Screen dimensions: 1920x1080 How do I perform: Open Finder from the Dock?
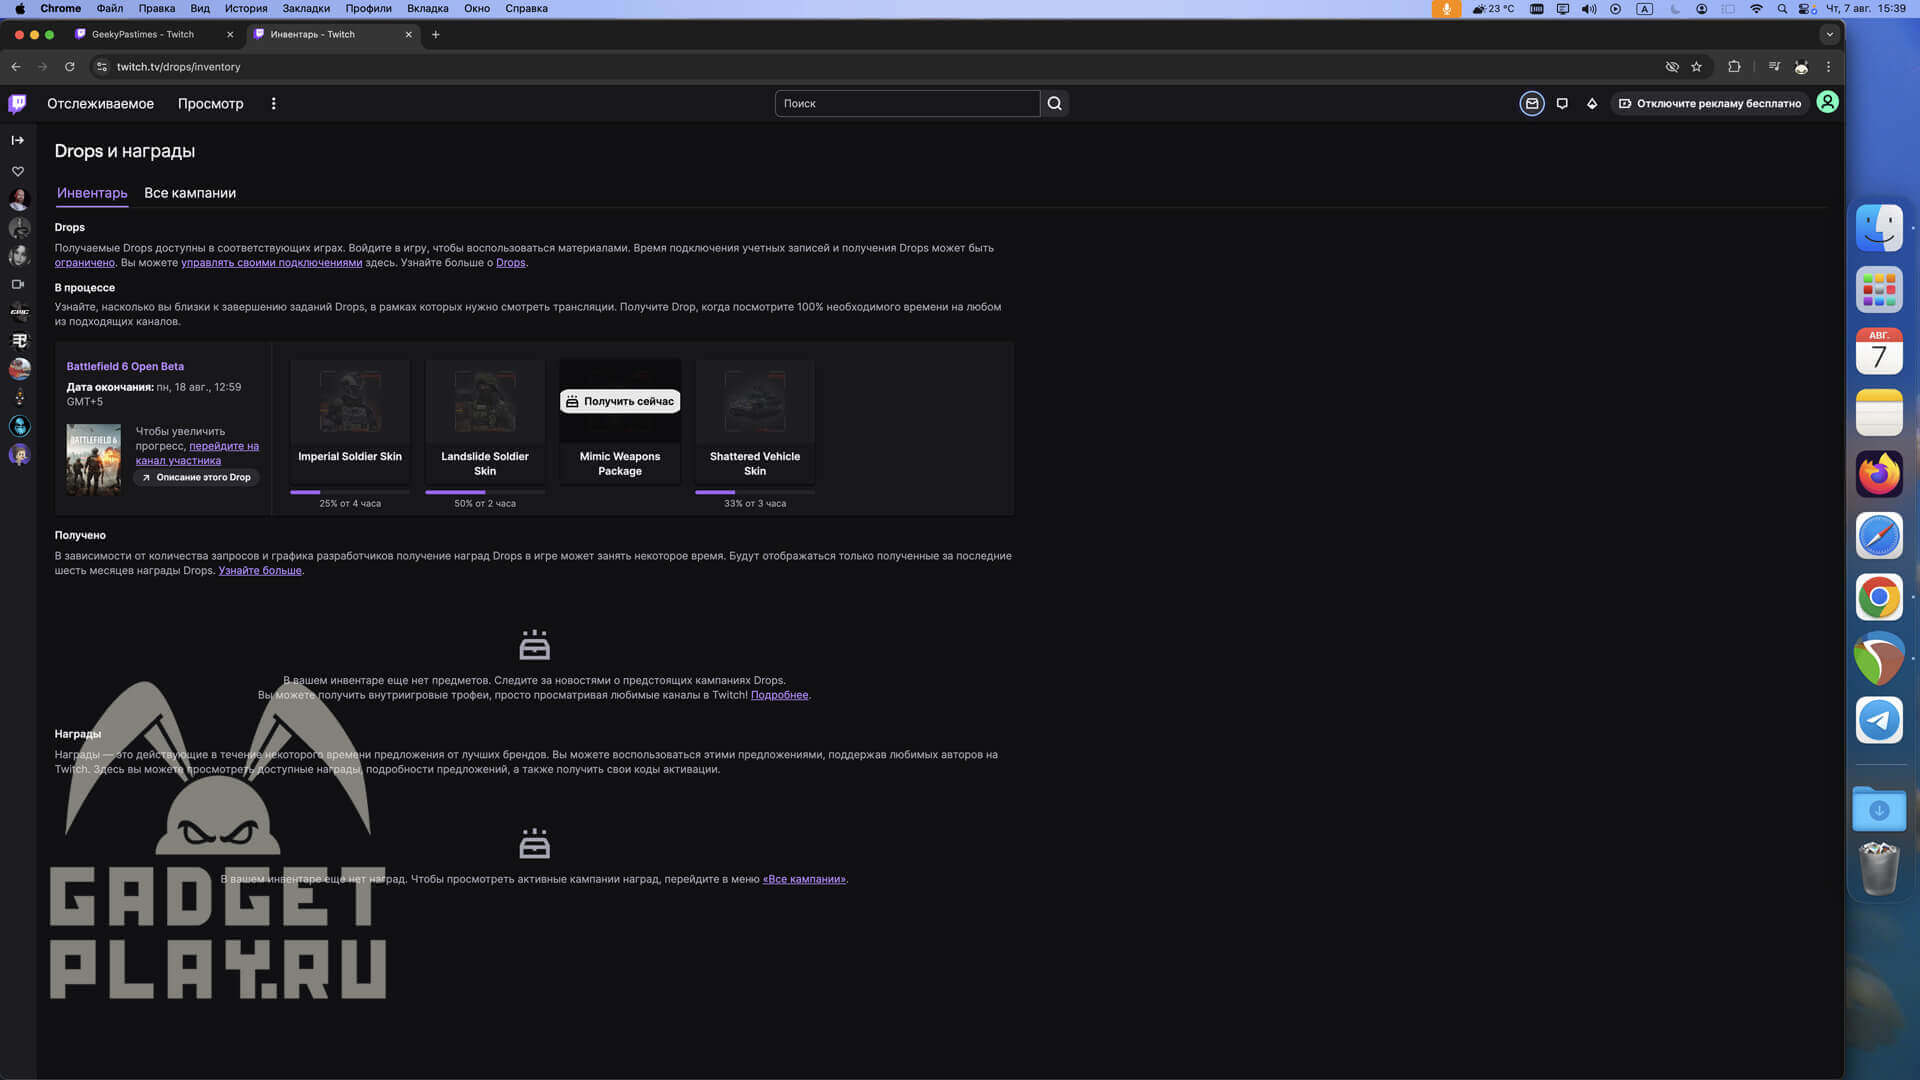pos(1879,228)
